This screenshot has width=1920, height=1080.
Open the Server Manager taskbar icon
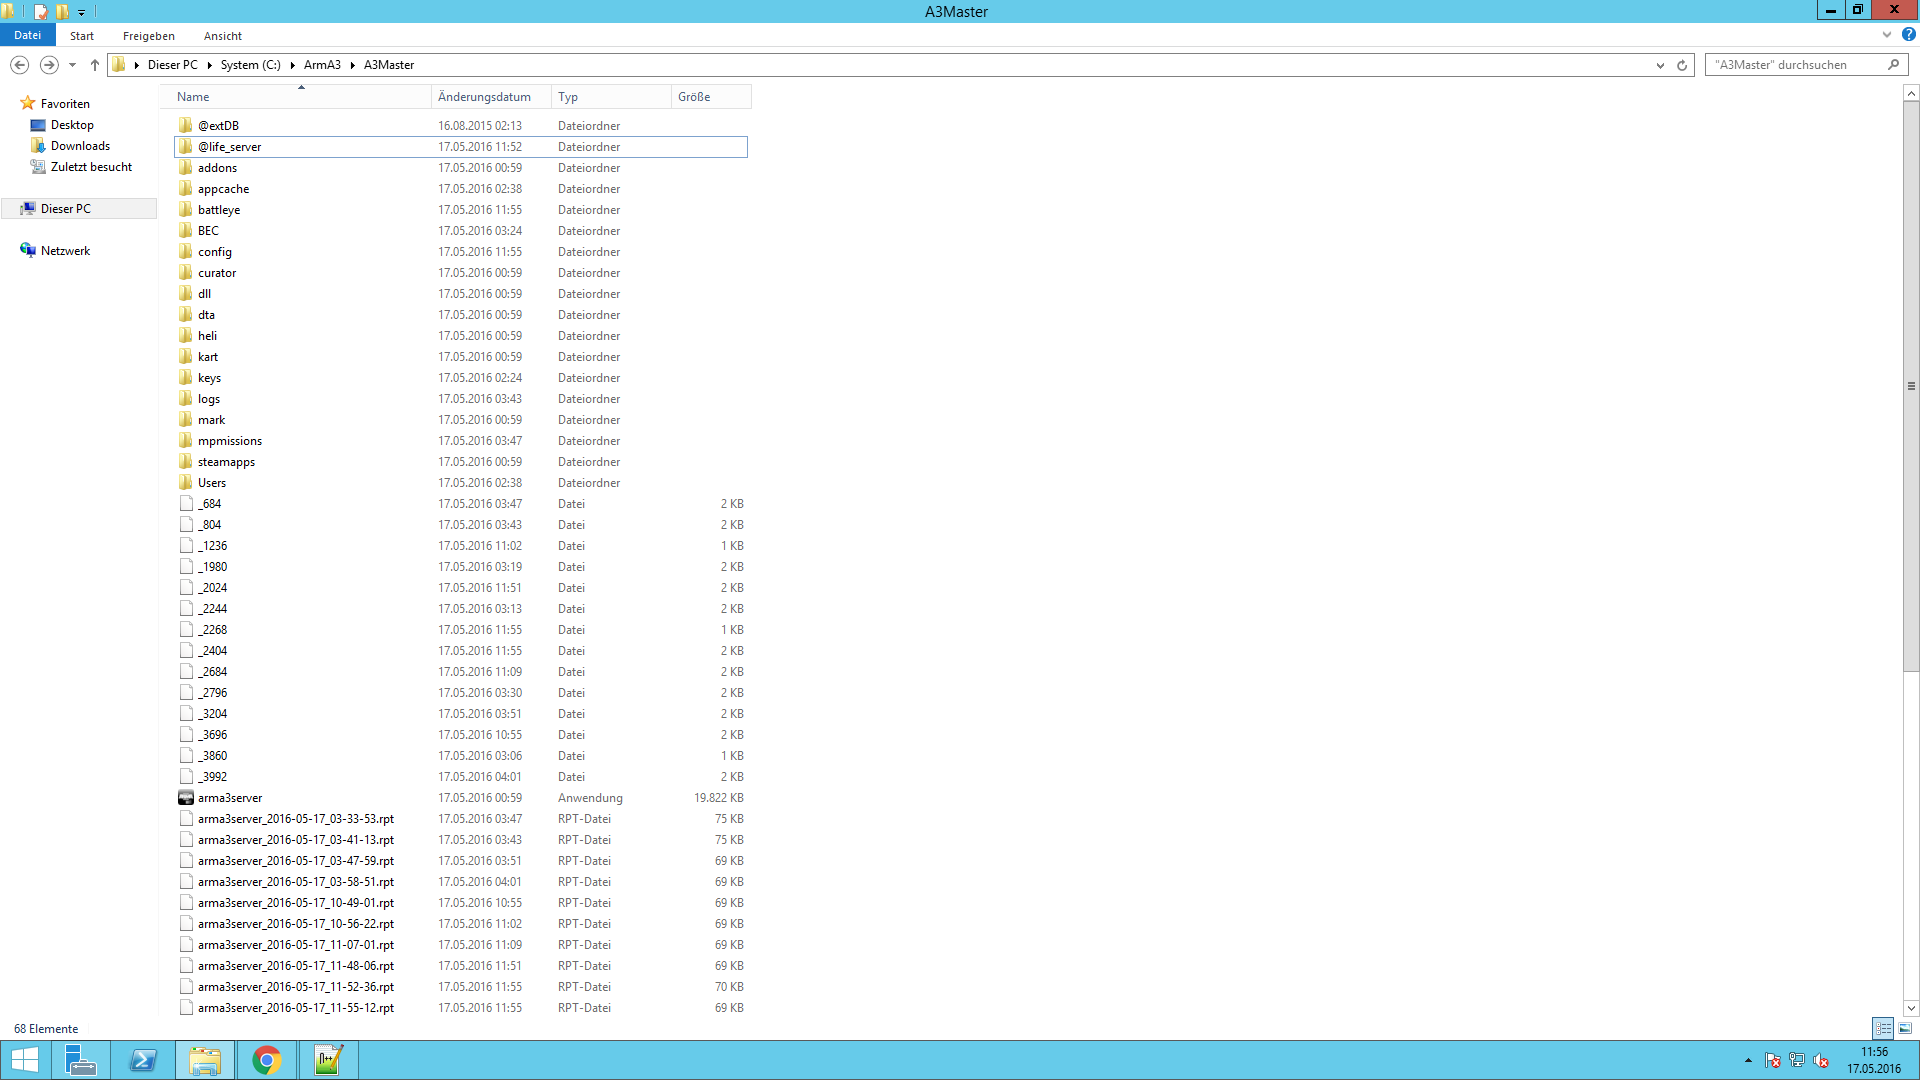point(81,1060)
